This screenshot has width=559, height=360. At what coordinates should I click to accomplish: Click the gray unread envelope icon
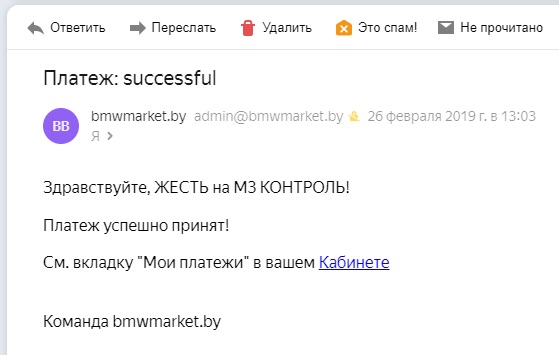446,27
